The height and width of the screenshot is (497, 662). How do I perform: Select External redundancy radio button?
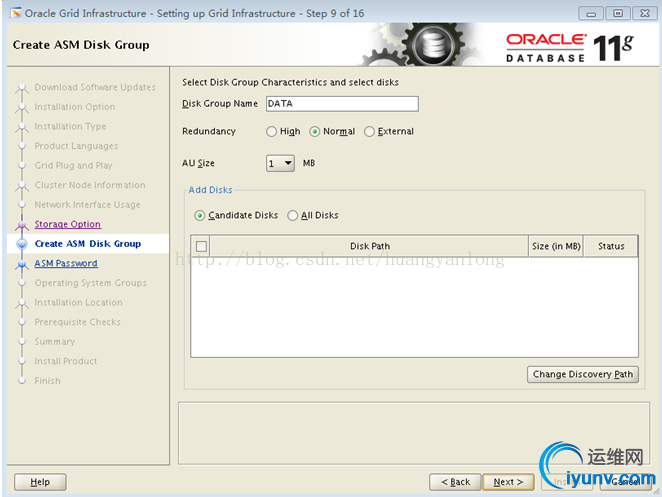tap(369, 132)
